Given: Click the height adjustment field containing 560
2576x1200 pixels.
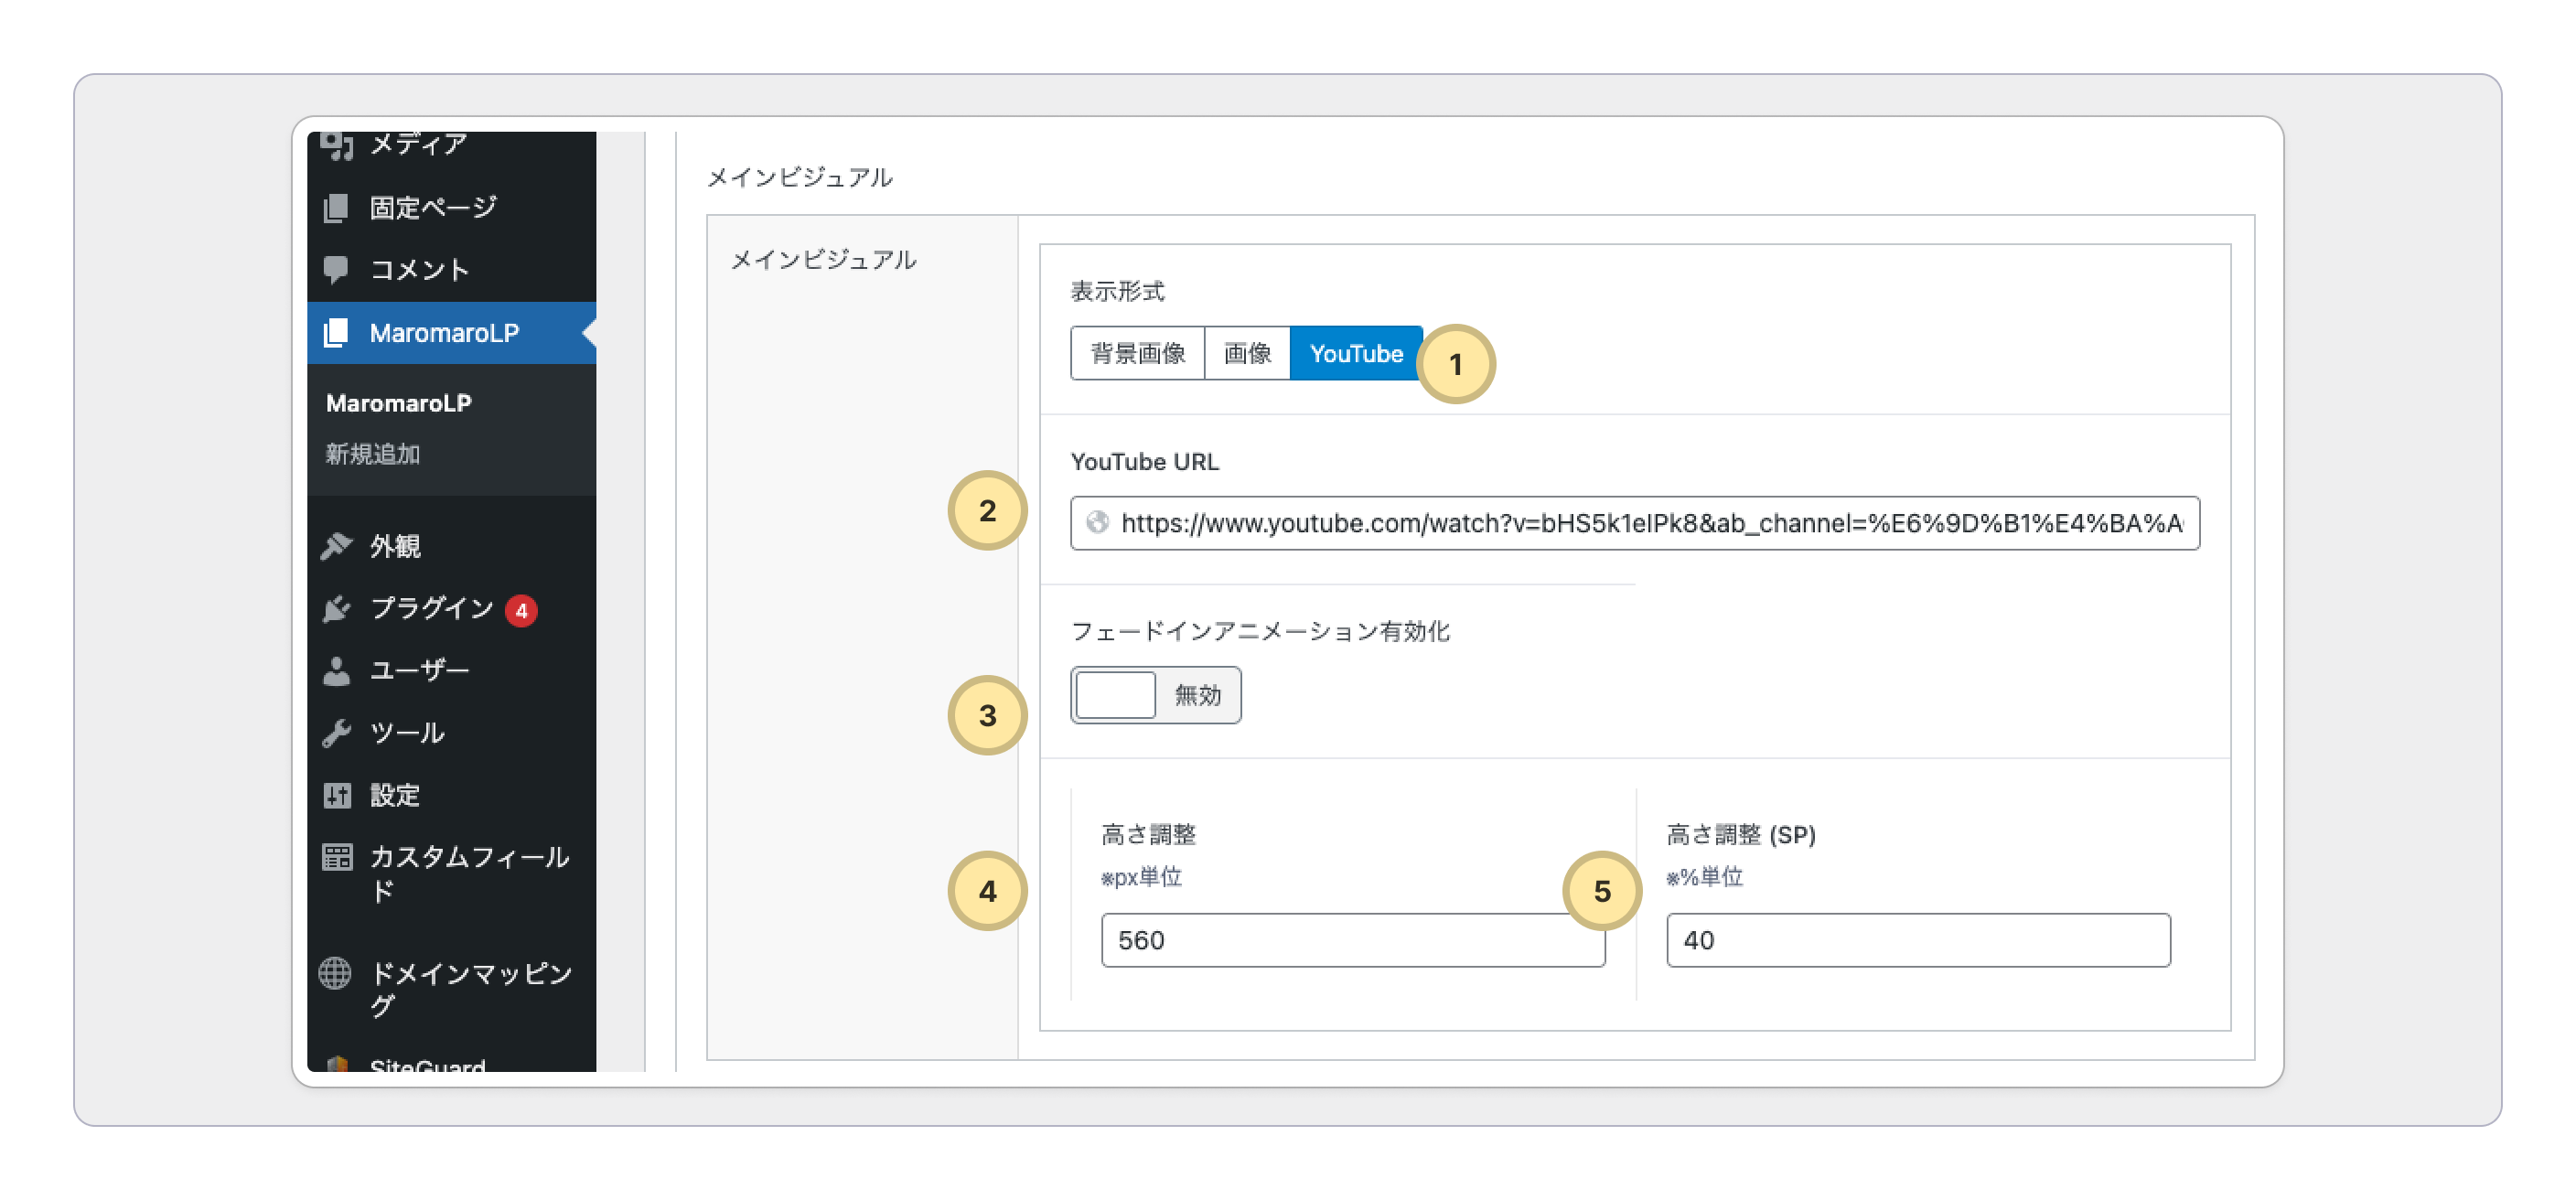Looking at the screenshot, I should [x=1351, y=940].
